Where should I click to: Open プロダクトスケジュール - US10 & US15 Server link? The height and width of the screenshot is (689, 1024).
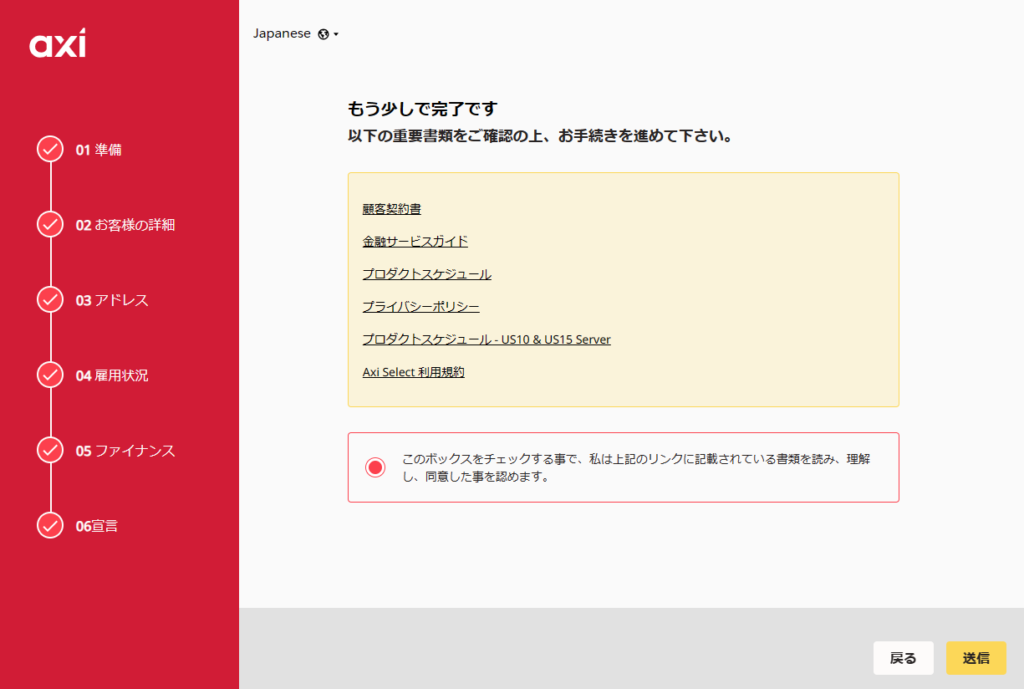(x=486, y=339)
